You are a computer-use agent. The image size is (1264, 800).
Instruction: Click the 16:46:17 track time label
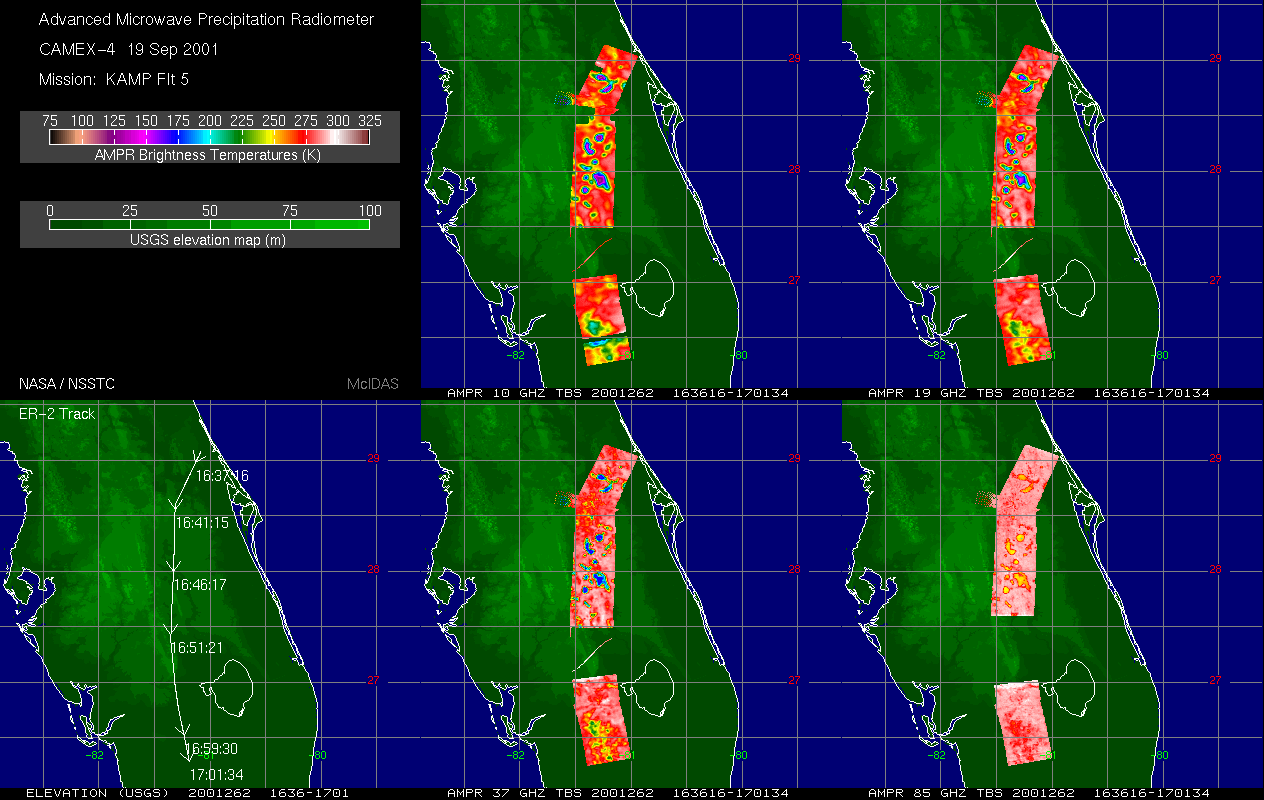201,585
